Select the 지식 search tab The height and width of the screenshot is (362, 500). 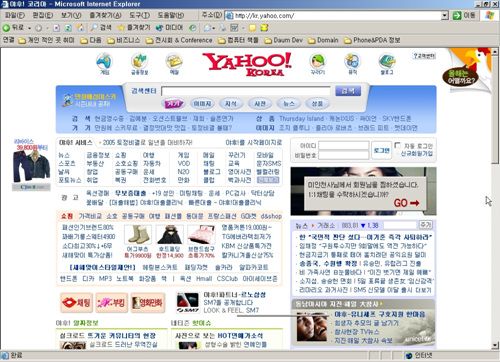tap(231, 104)
